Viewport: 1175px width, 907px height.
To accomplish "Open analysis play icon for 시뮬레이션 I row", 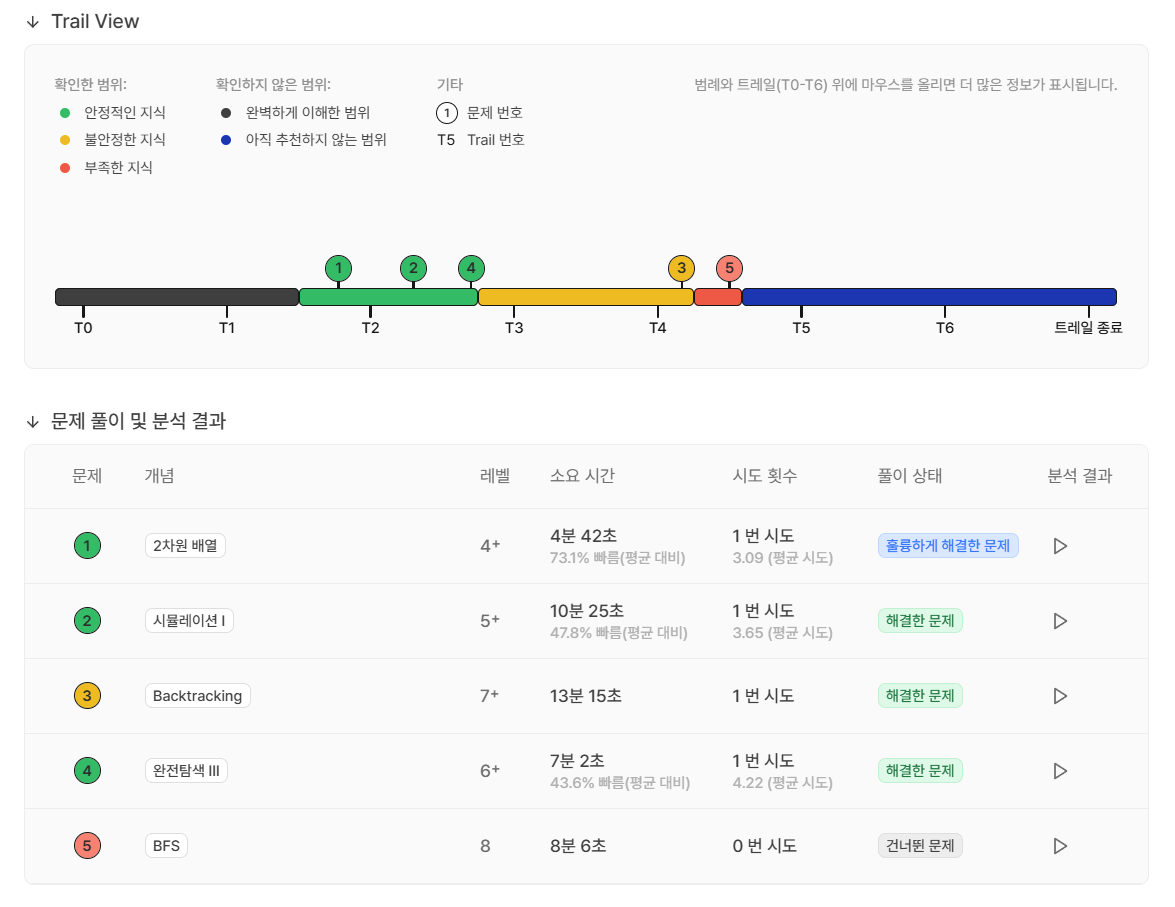I will [1060, 621].
